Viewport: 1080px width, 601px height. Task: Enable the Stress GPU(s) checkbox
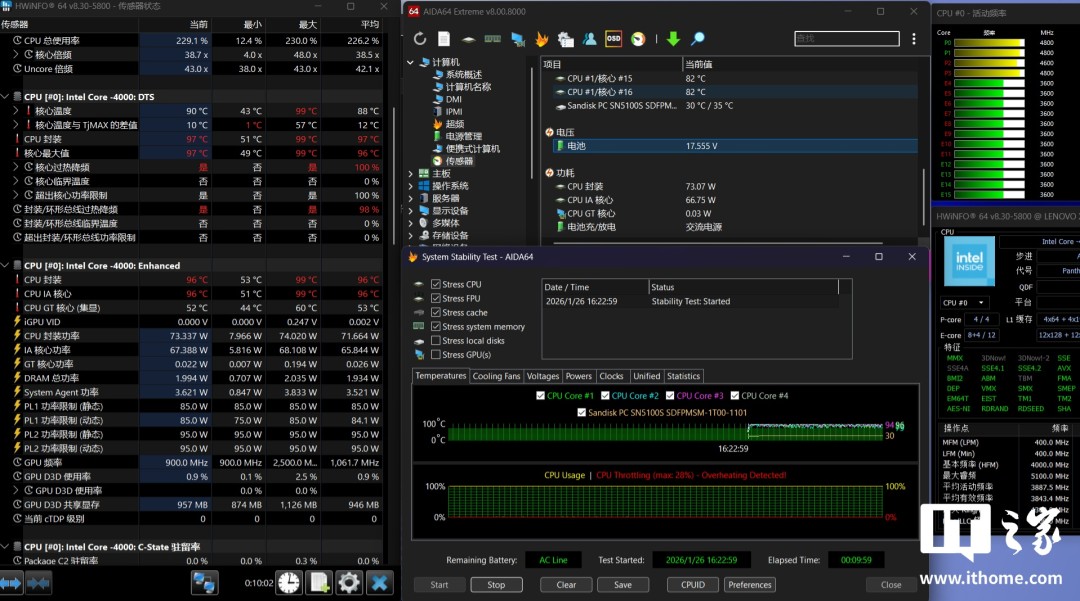tap(436, 355)
